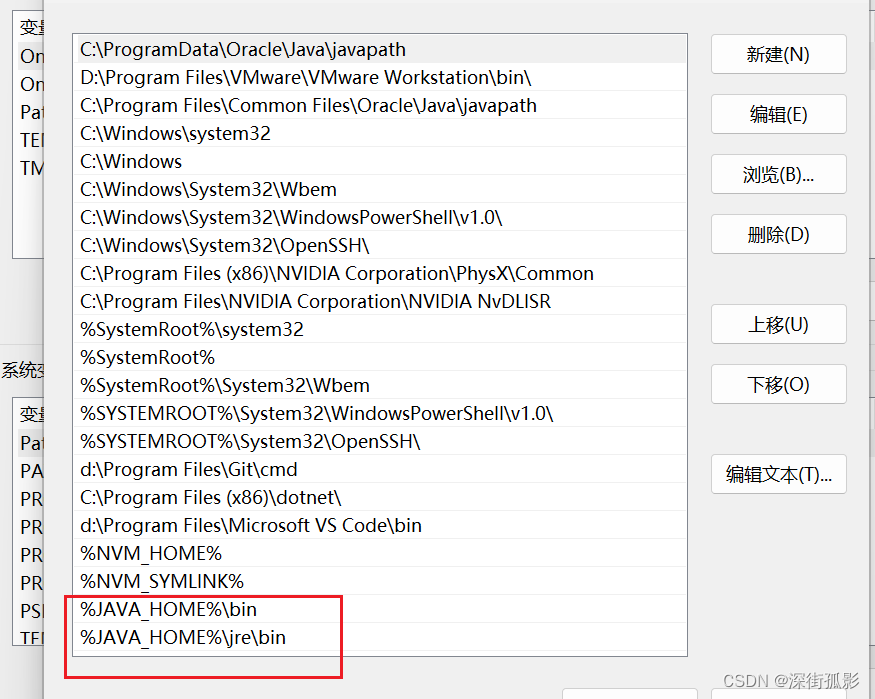Image resolution: width=875 pixels, height=699 pixels.
Task: Click the 浏览(B) button
Action: 778,174
